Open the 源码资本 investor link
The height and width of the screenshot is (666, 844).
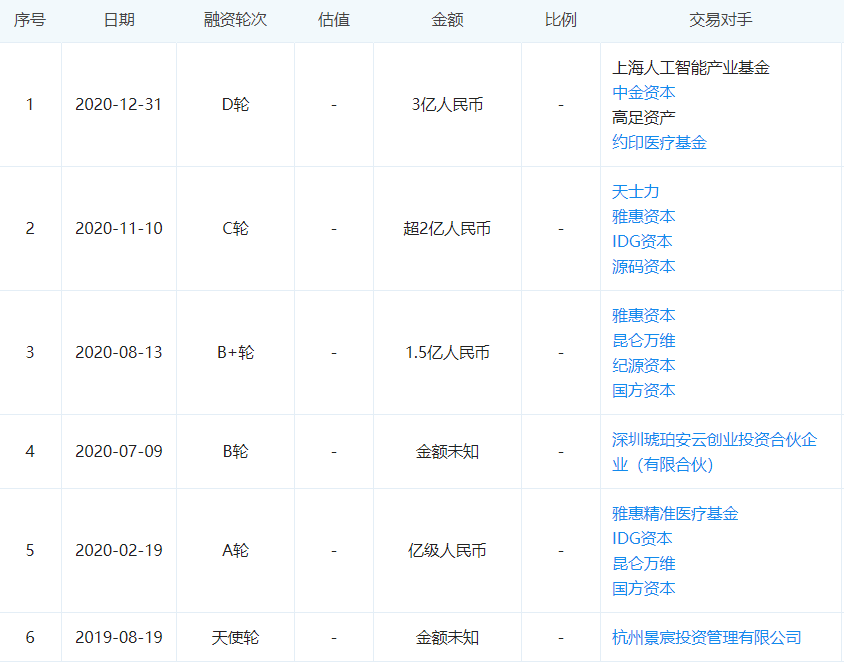click(x=643, y=266)
